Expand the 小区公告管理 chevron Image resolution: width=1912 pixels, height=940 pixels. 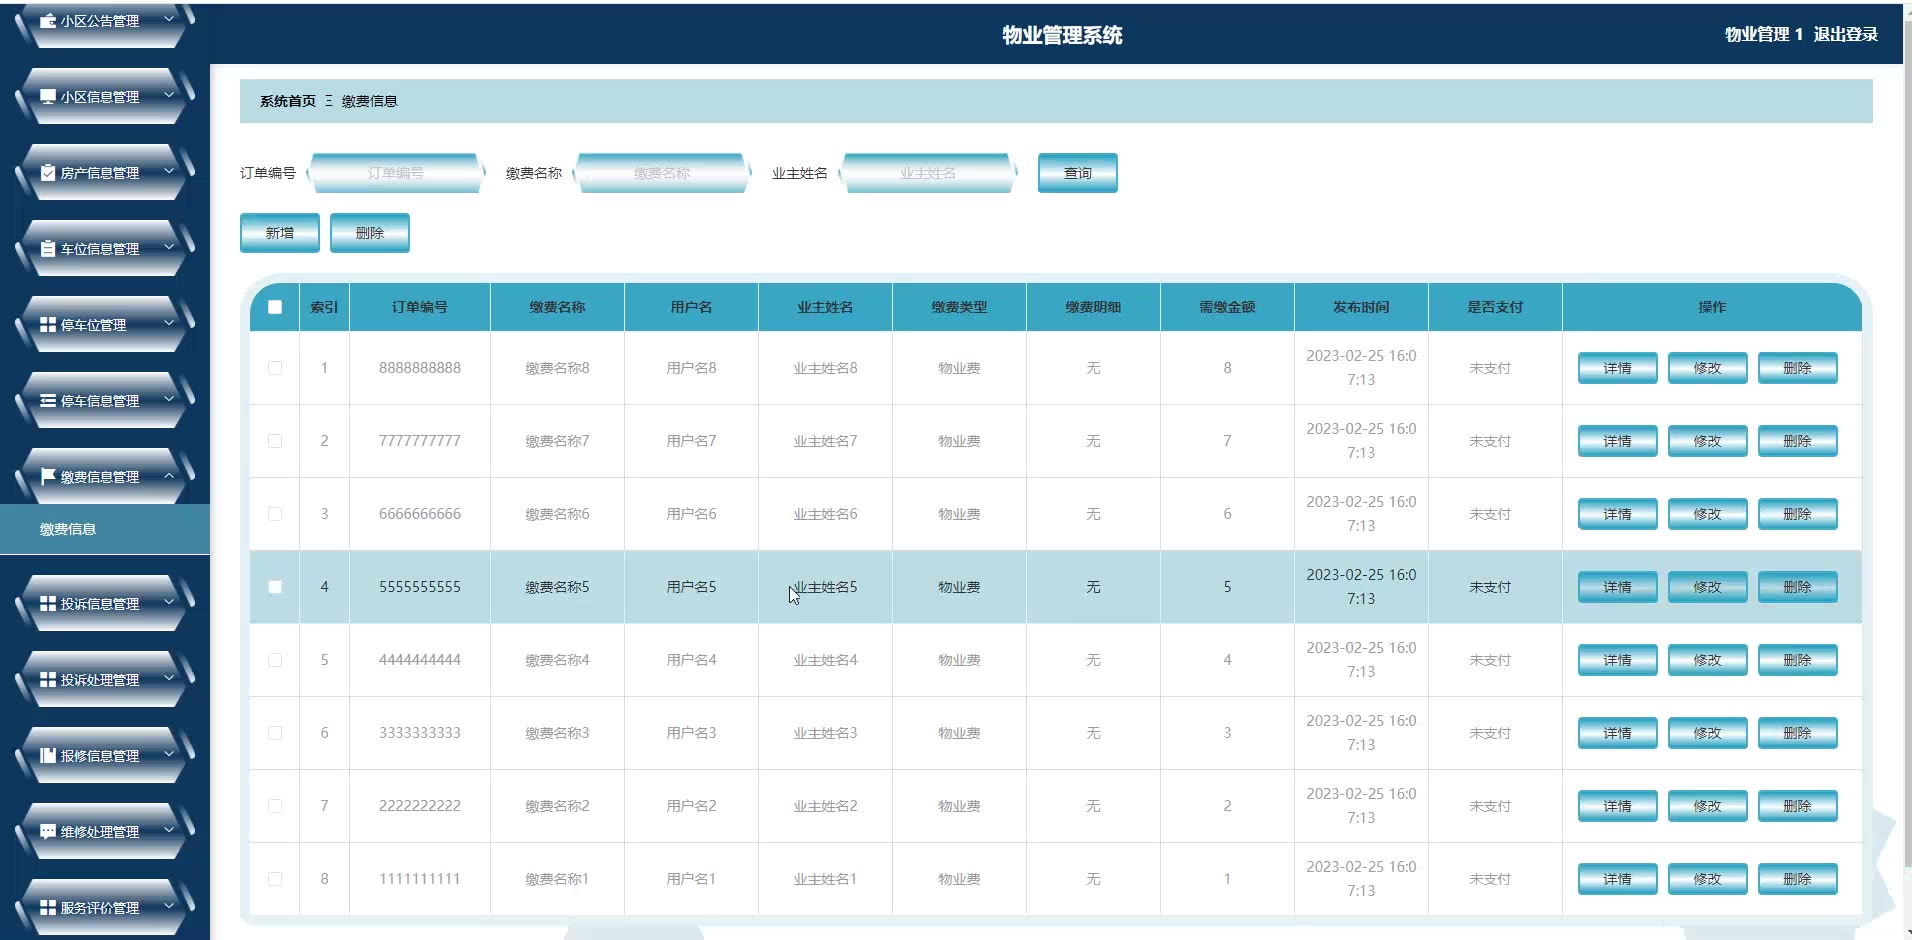pos(169,18)
